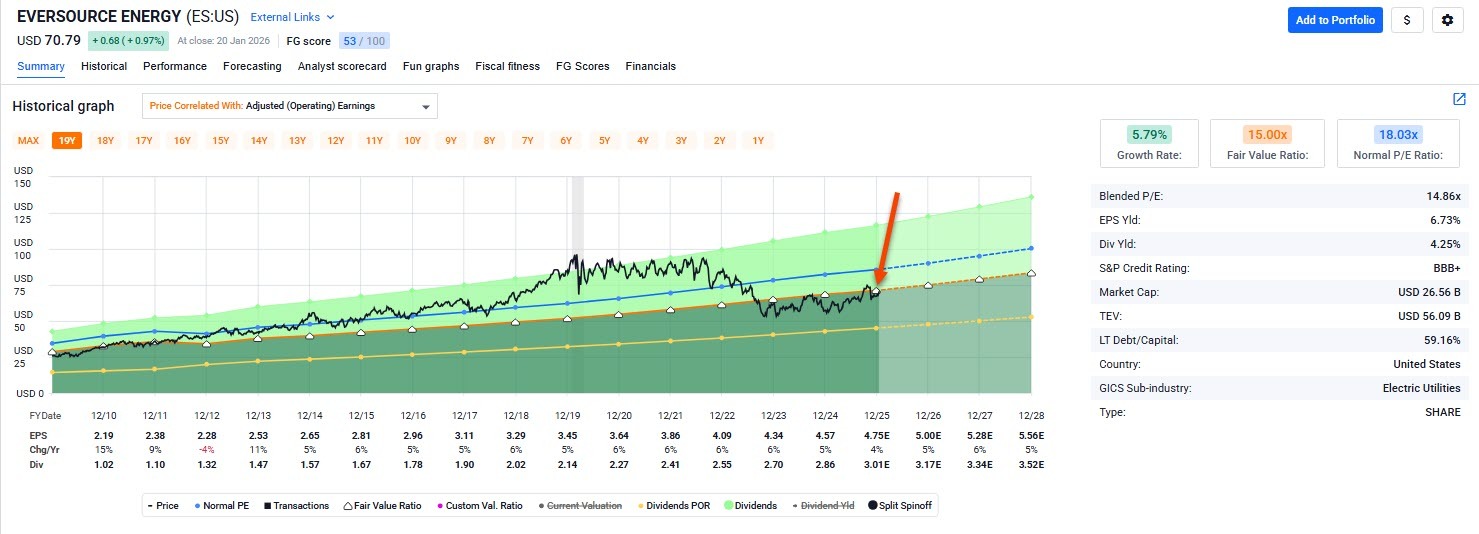1479x534 pixels.
Task: Click the EPS estimate 4.75E
Action: (876, 437)
